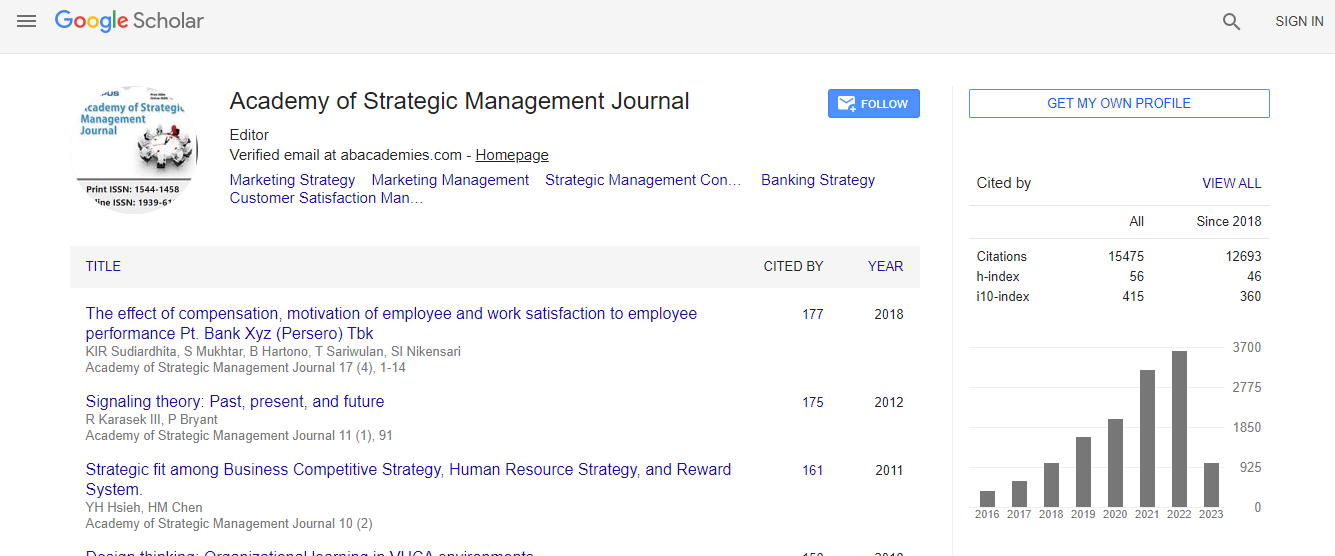Click the journal profile picture
The image size is (1335, 556).
[135, 150]
